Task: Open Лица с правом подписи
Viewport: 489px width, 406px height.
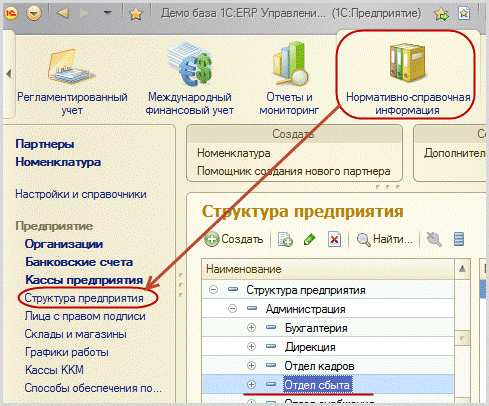Action: tap(85, 316)
